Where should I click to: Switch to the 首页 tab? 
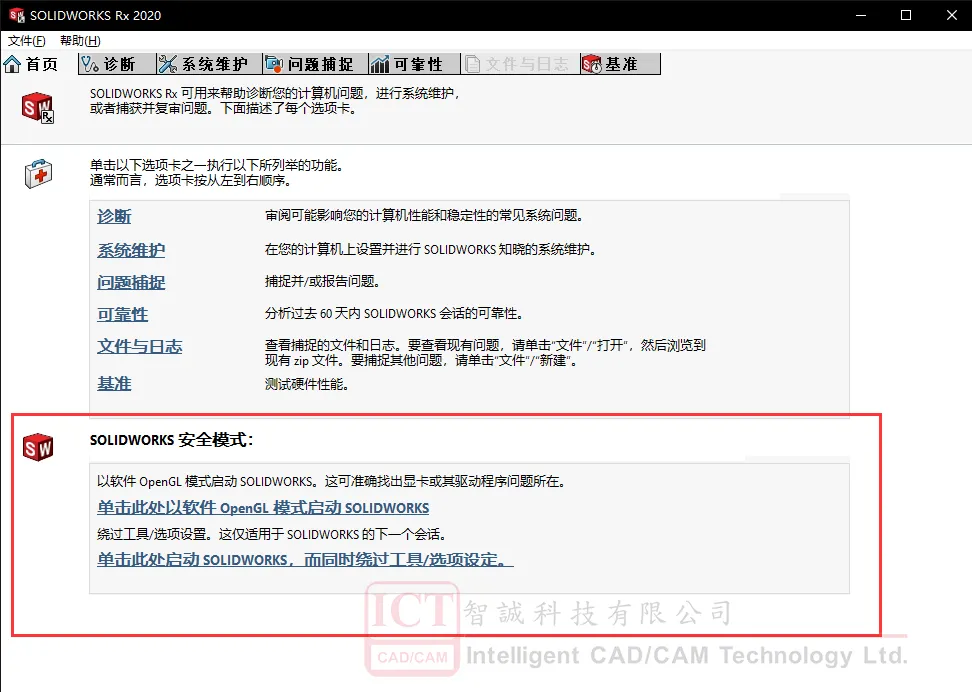click(x=31, y=64)
